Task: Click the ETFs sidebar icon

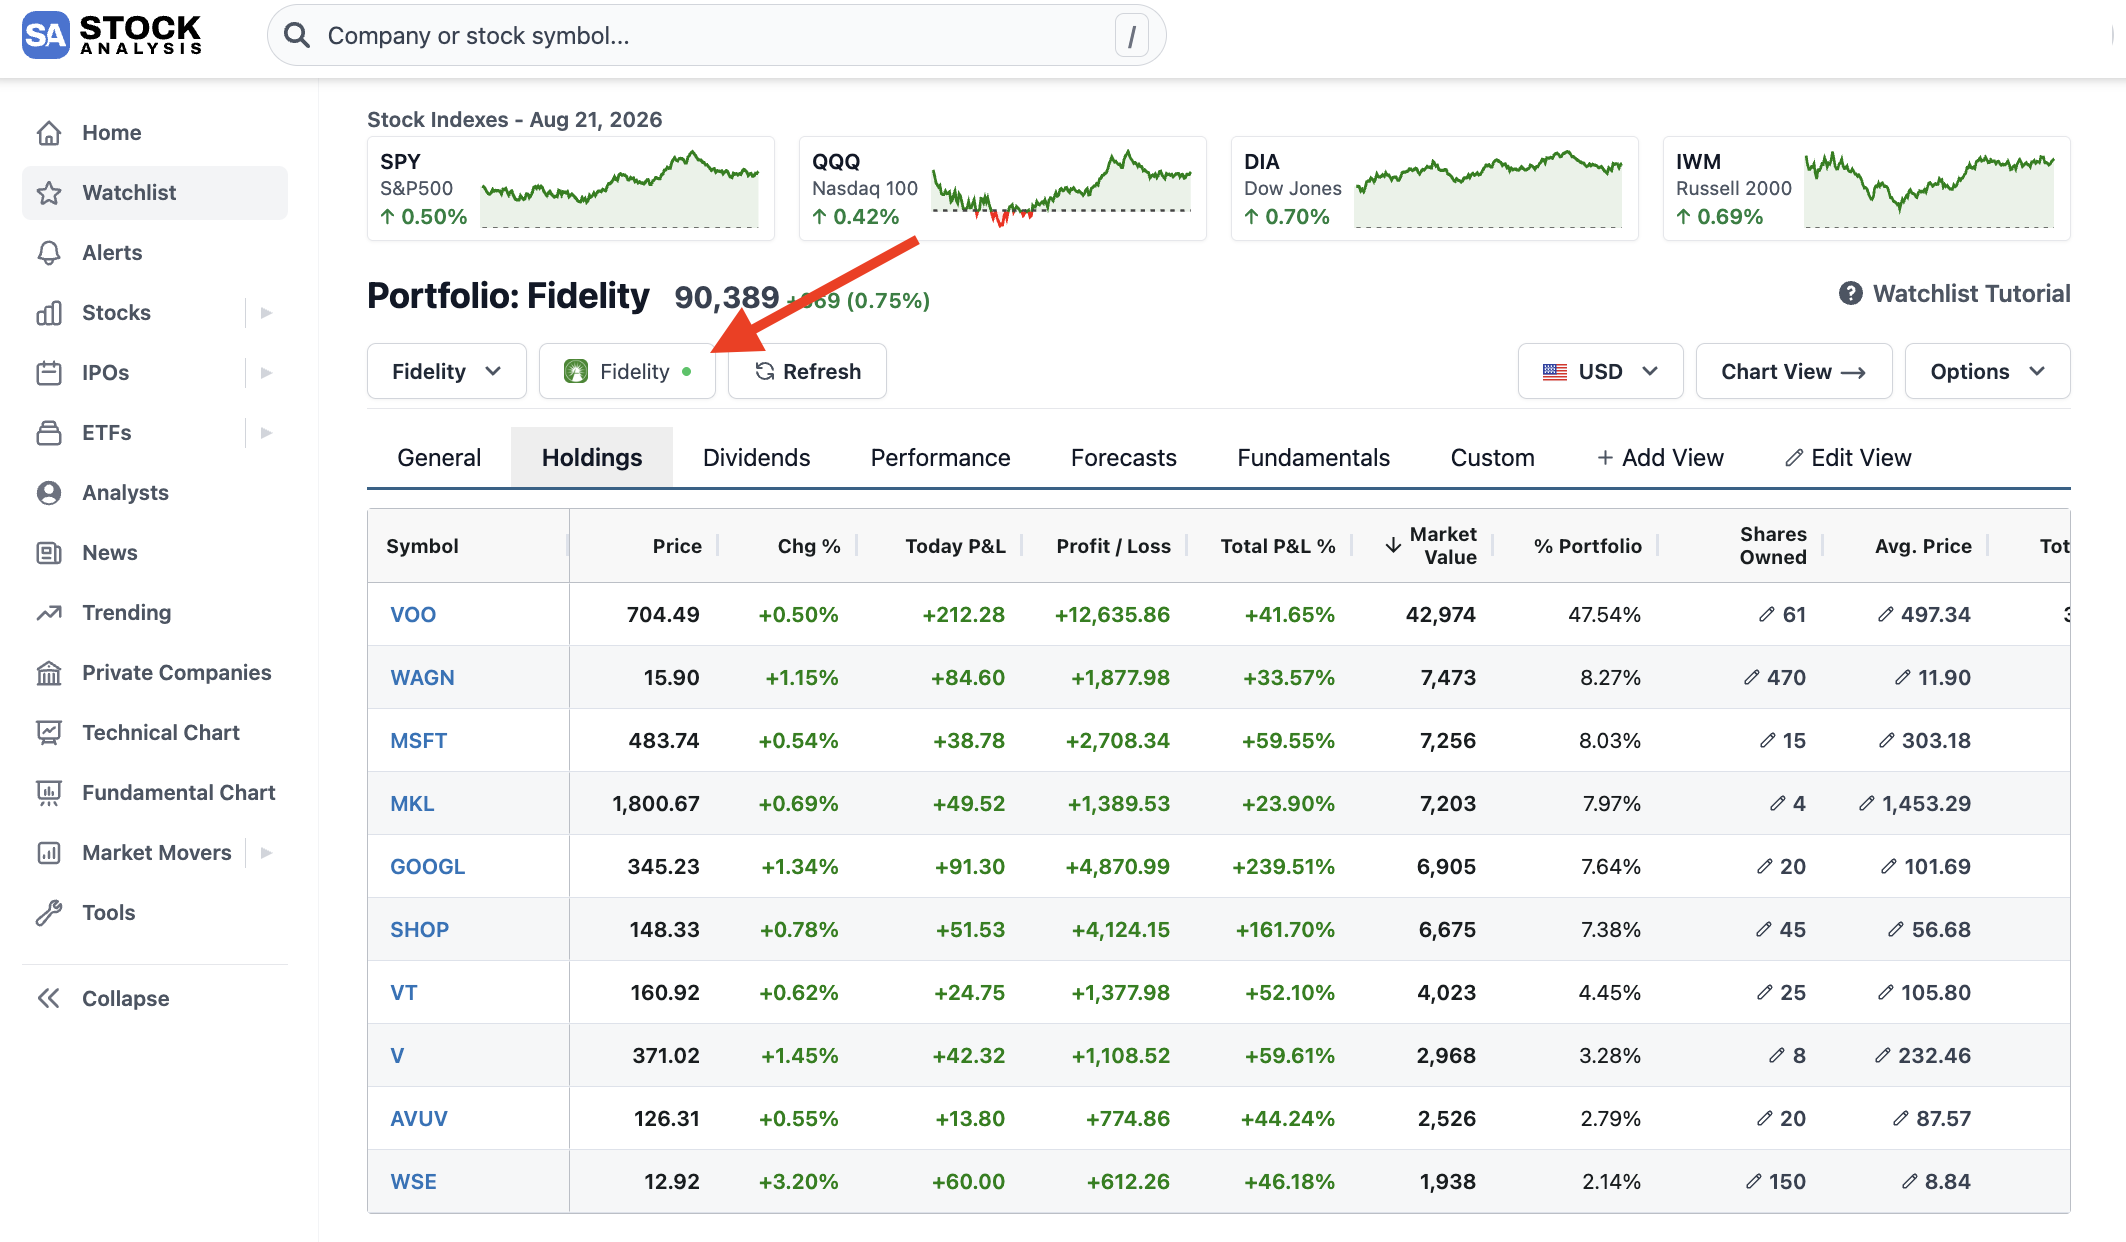Action: click(49, 433)
